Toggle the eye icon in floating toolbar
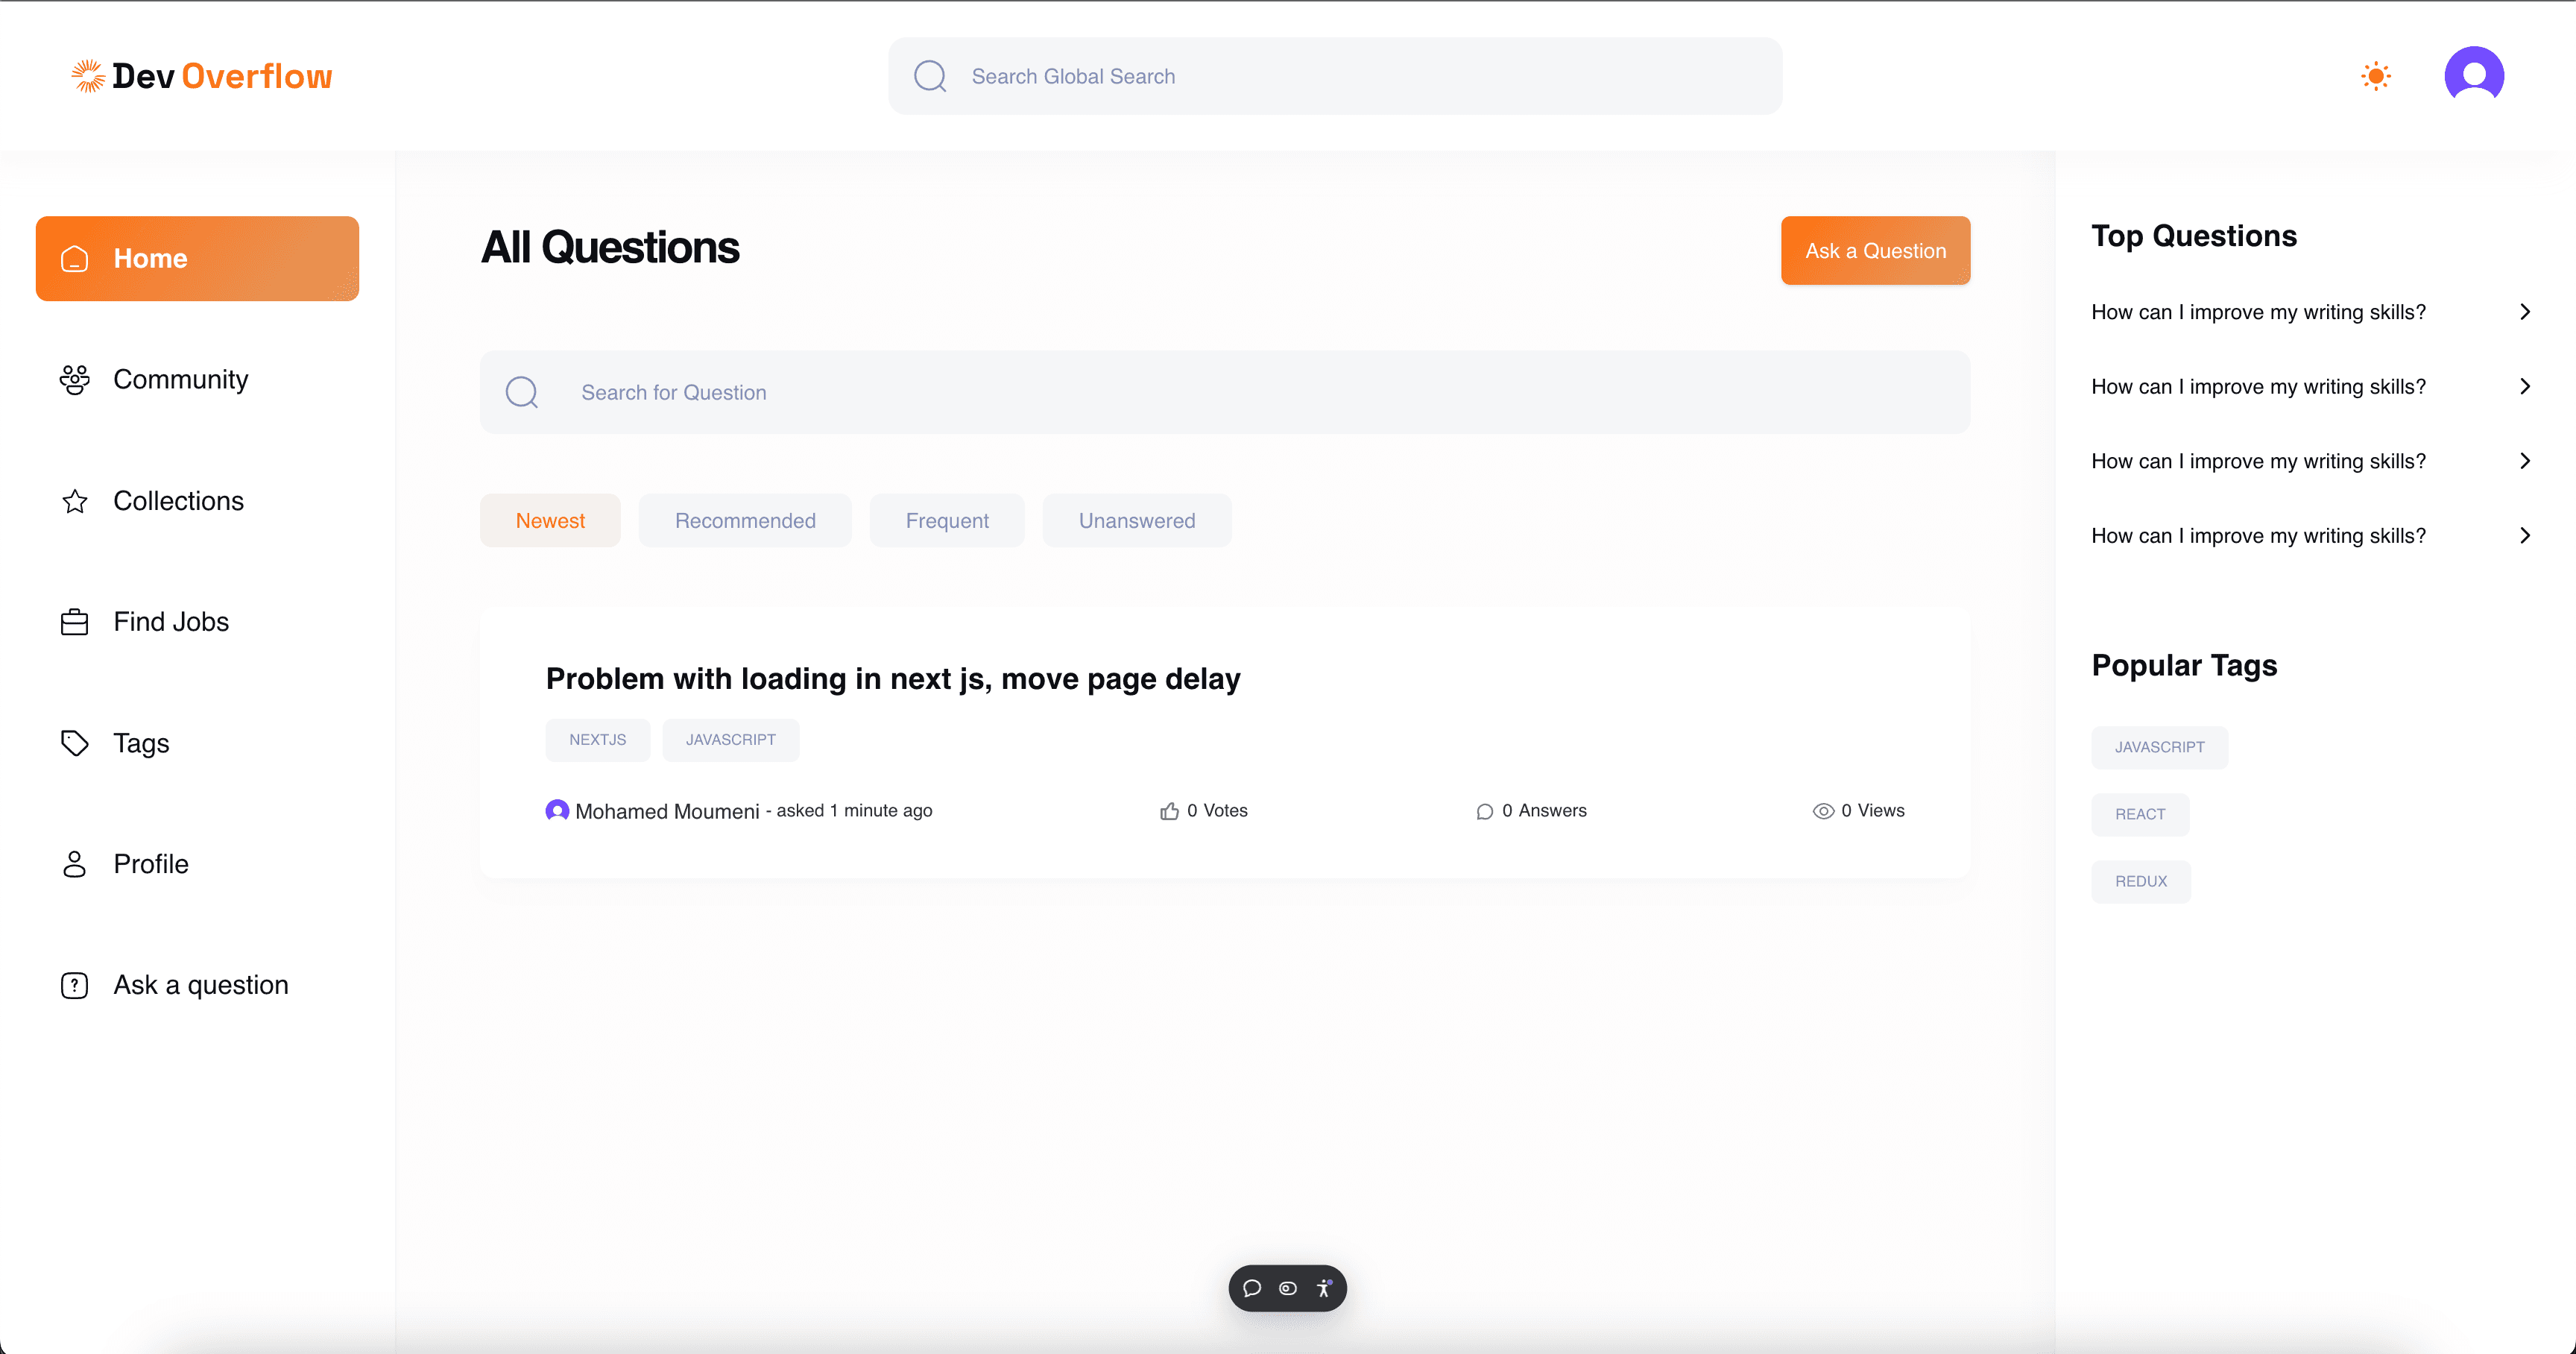 [1288, 1288]
